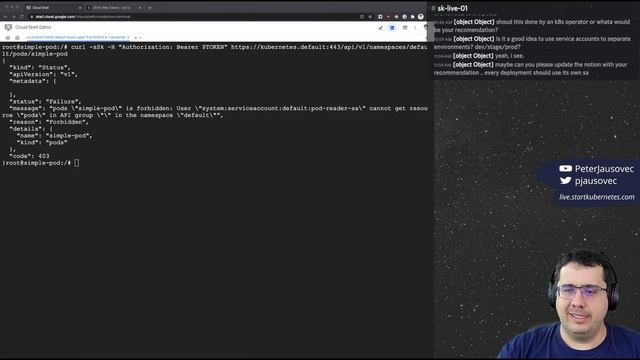Click the '"reason": "Forbidden"' line

tap(49, 122)
